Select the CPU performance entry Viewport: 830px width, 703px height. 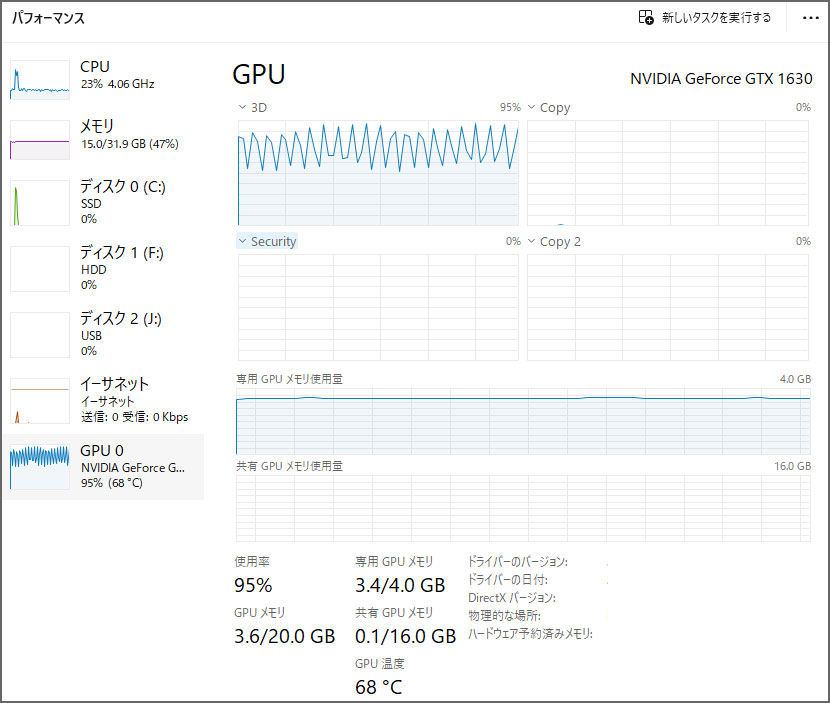[103, 80]
